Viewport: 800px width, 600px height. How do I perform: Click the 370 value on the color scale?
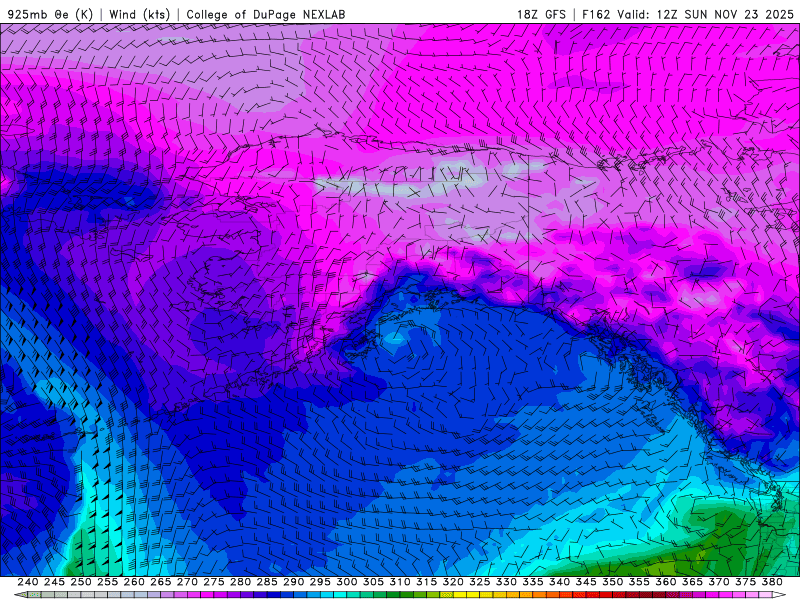pos(718,582)
